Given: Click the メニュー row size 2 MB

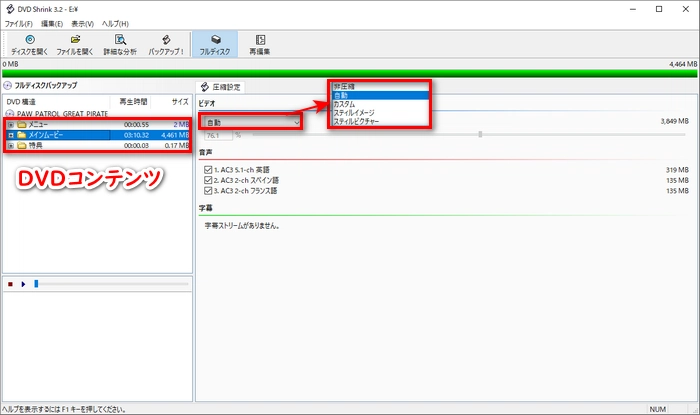Looking at the screenshot, I should [x=181, y=124].
